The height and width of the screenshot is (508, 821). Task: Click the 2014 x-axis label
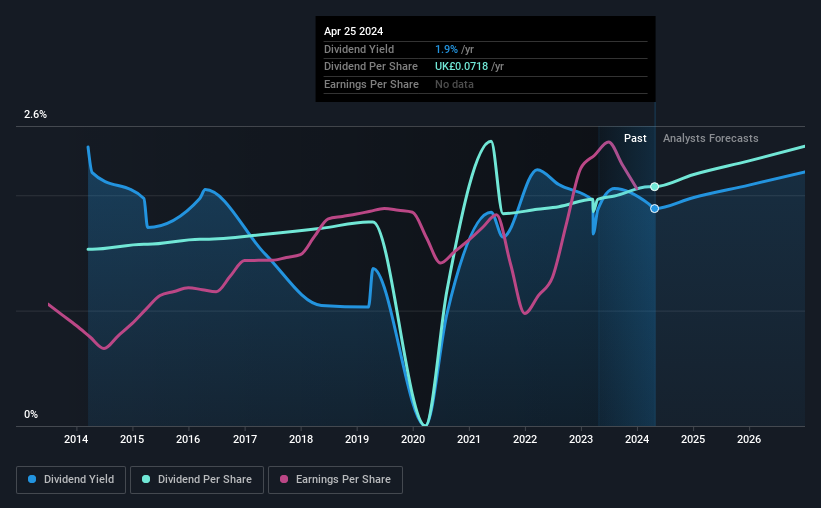point(76,439)
